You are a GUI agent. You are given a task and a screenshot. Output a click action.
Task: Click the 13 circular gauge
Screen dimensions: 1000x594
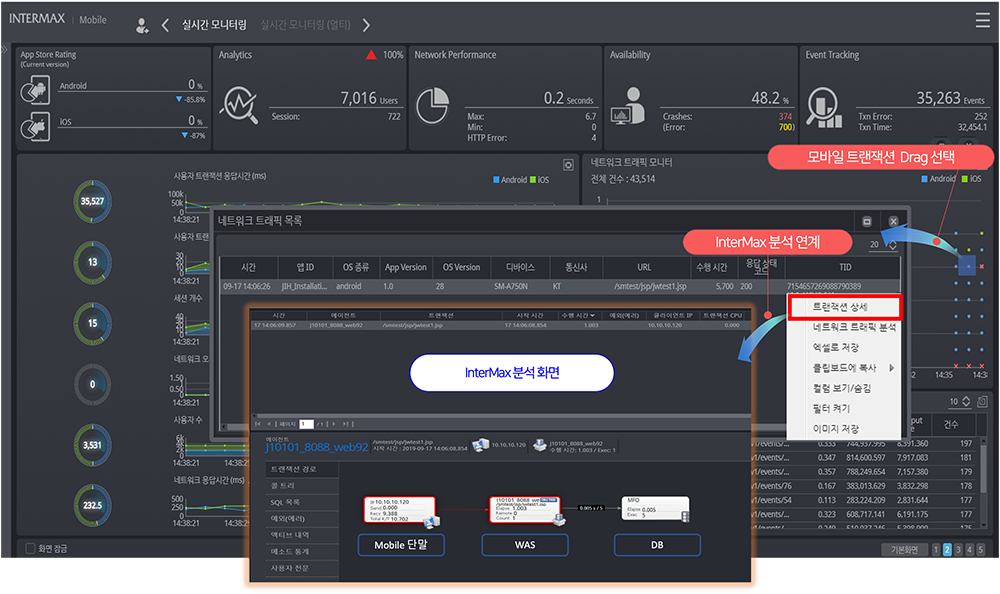click(92, 262)
